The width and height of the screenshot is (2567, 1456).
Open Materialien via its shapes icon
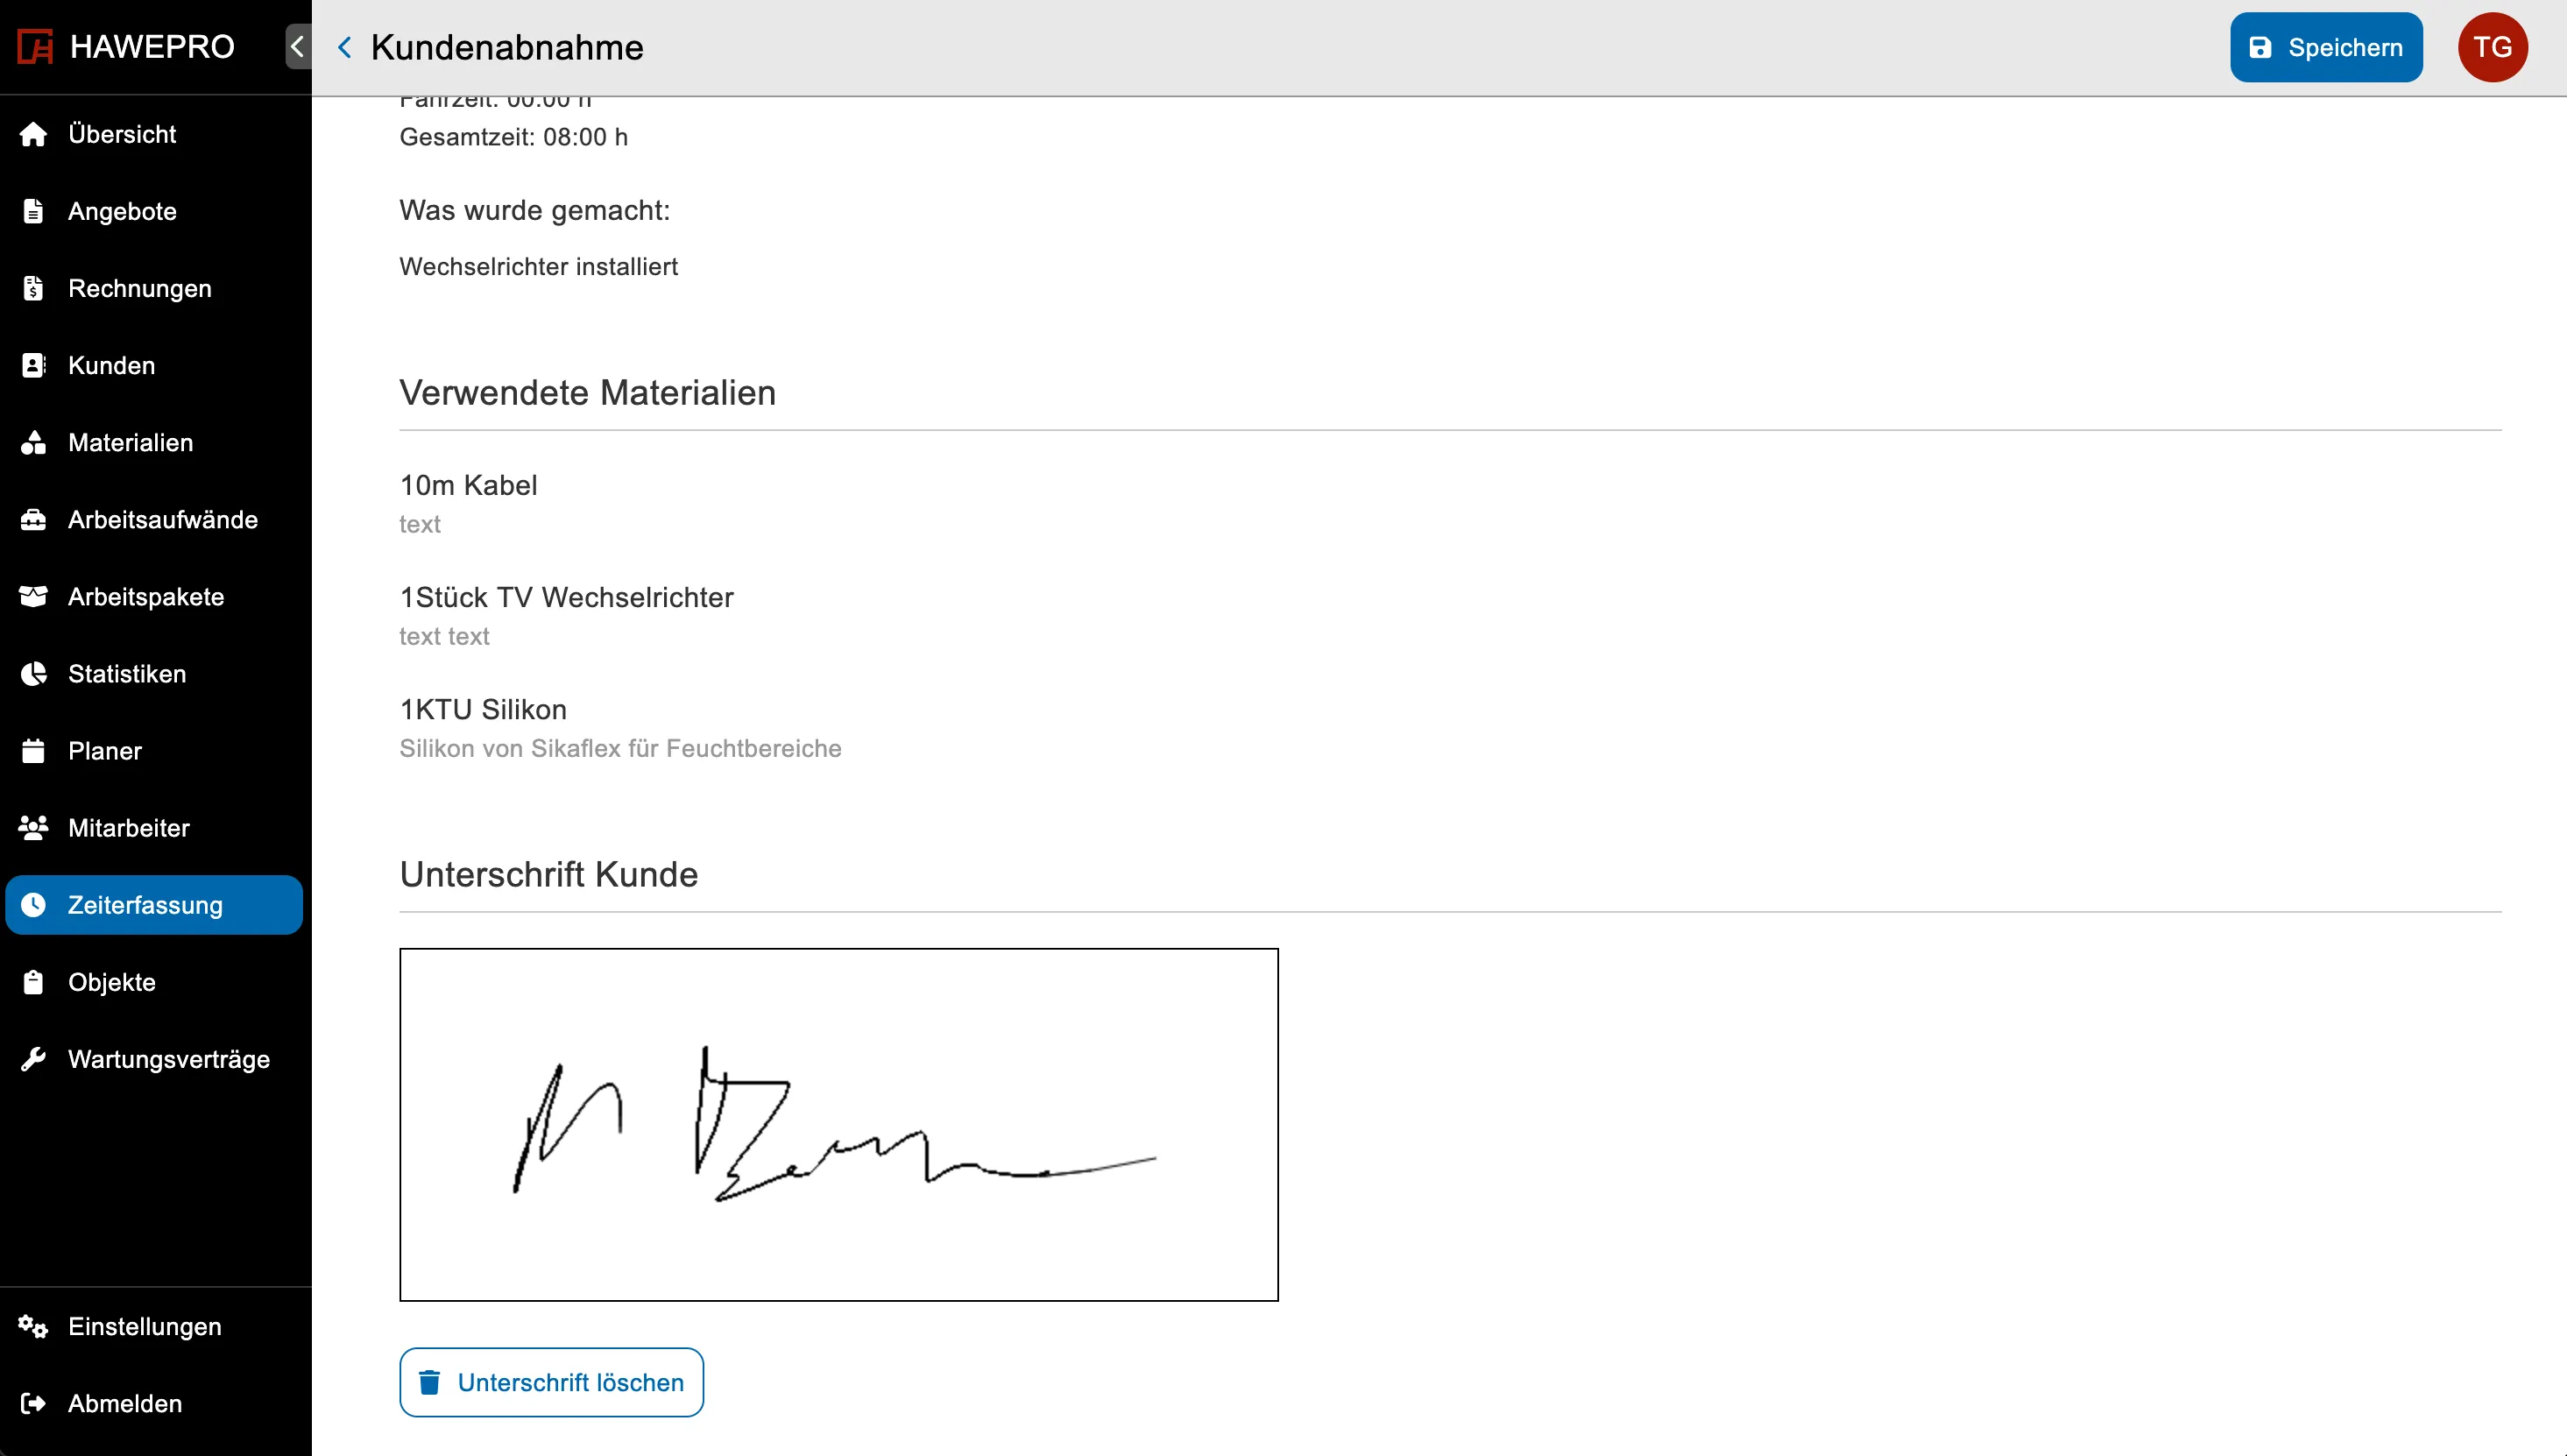pyautogui.click(x=33, y=442)
